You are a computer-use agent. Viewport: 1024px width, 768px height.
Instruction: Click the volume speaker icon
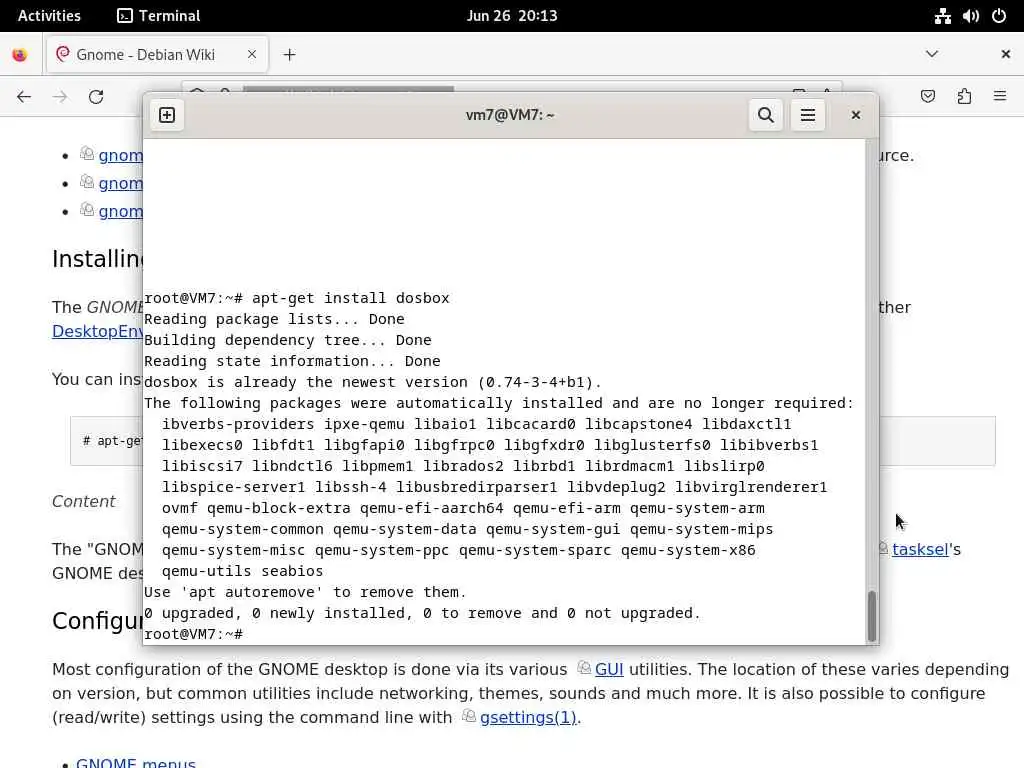point(970,16)
